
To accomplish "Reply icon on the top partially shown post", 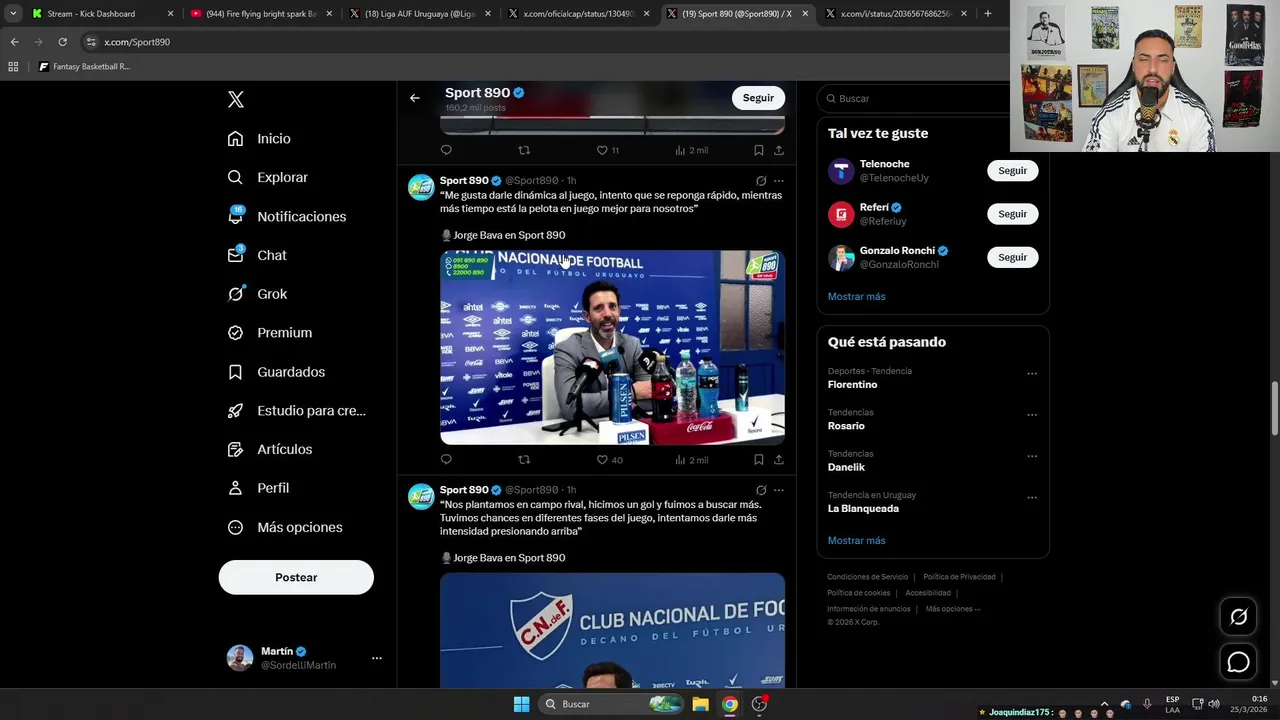I will 446,150.
